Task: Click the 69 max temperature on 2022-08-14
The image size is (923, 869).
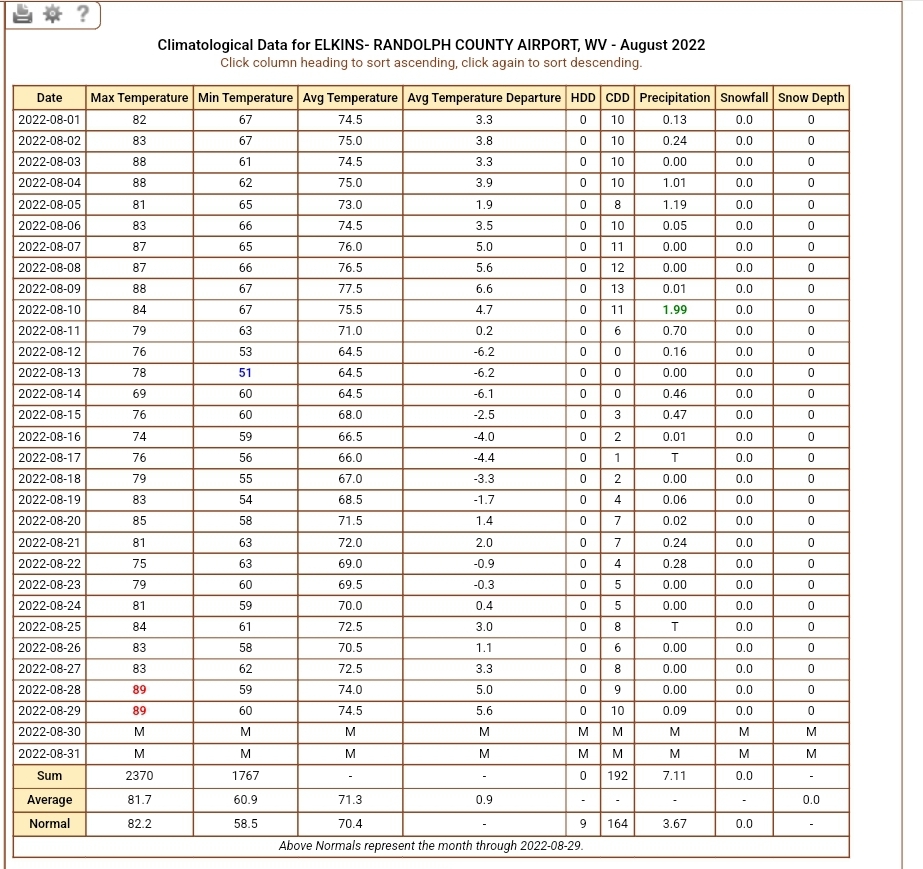Action: pos(140,394)
